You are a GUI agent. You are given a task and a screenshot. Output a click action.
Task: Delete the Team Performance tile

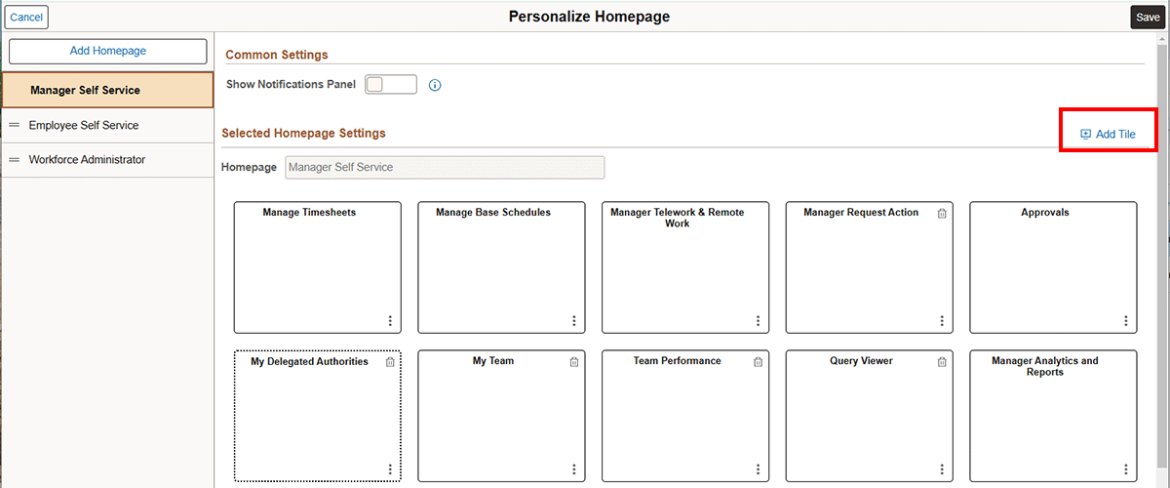[758, 362]
